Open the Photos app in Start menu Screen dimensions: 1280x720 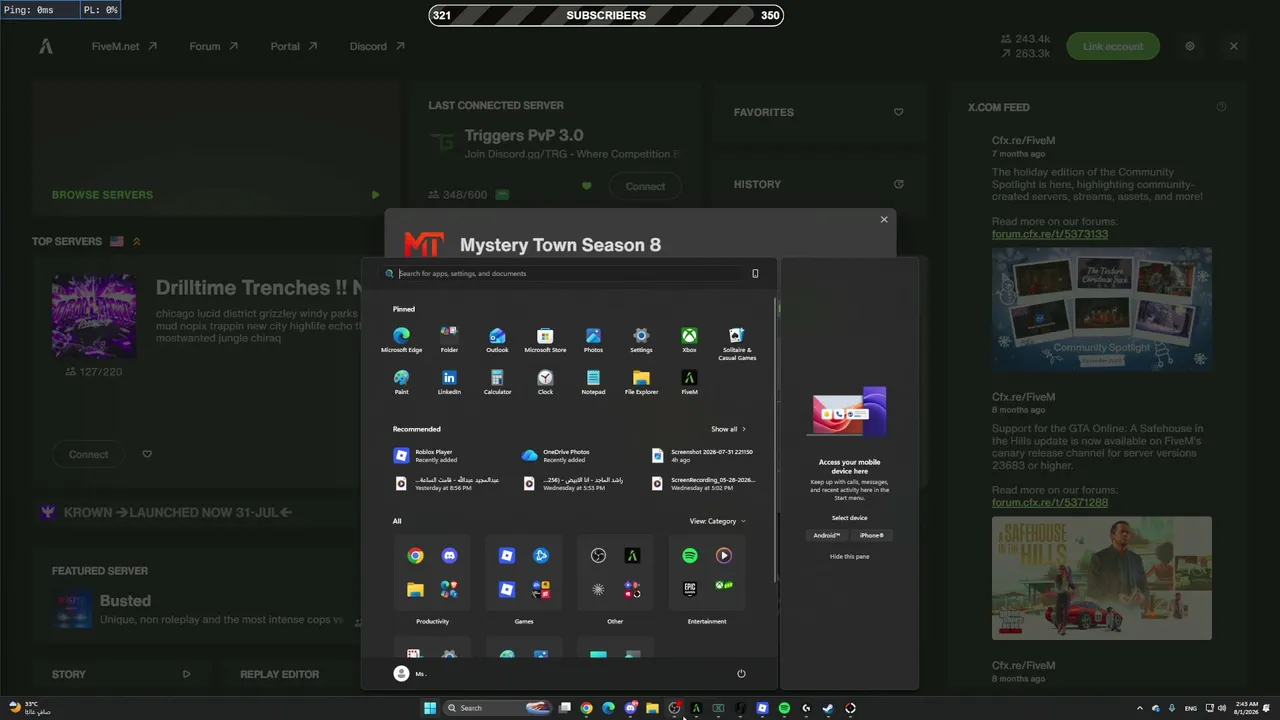(593, 340)
